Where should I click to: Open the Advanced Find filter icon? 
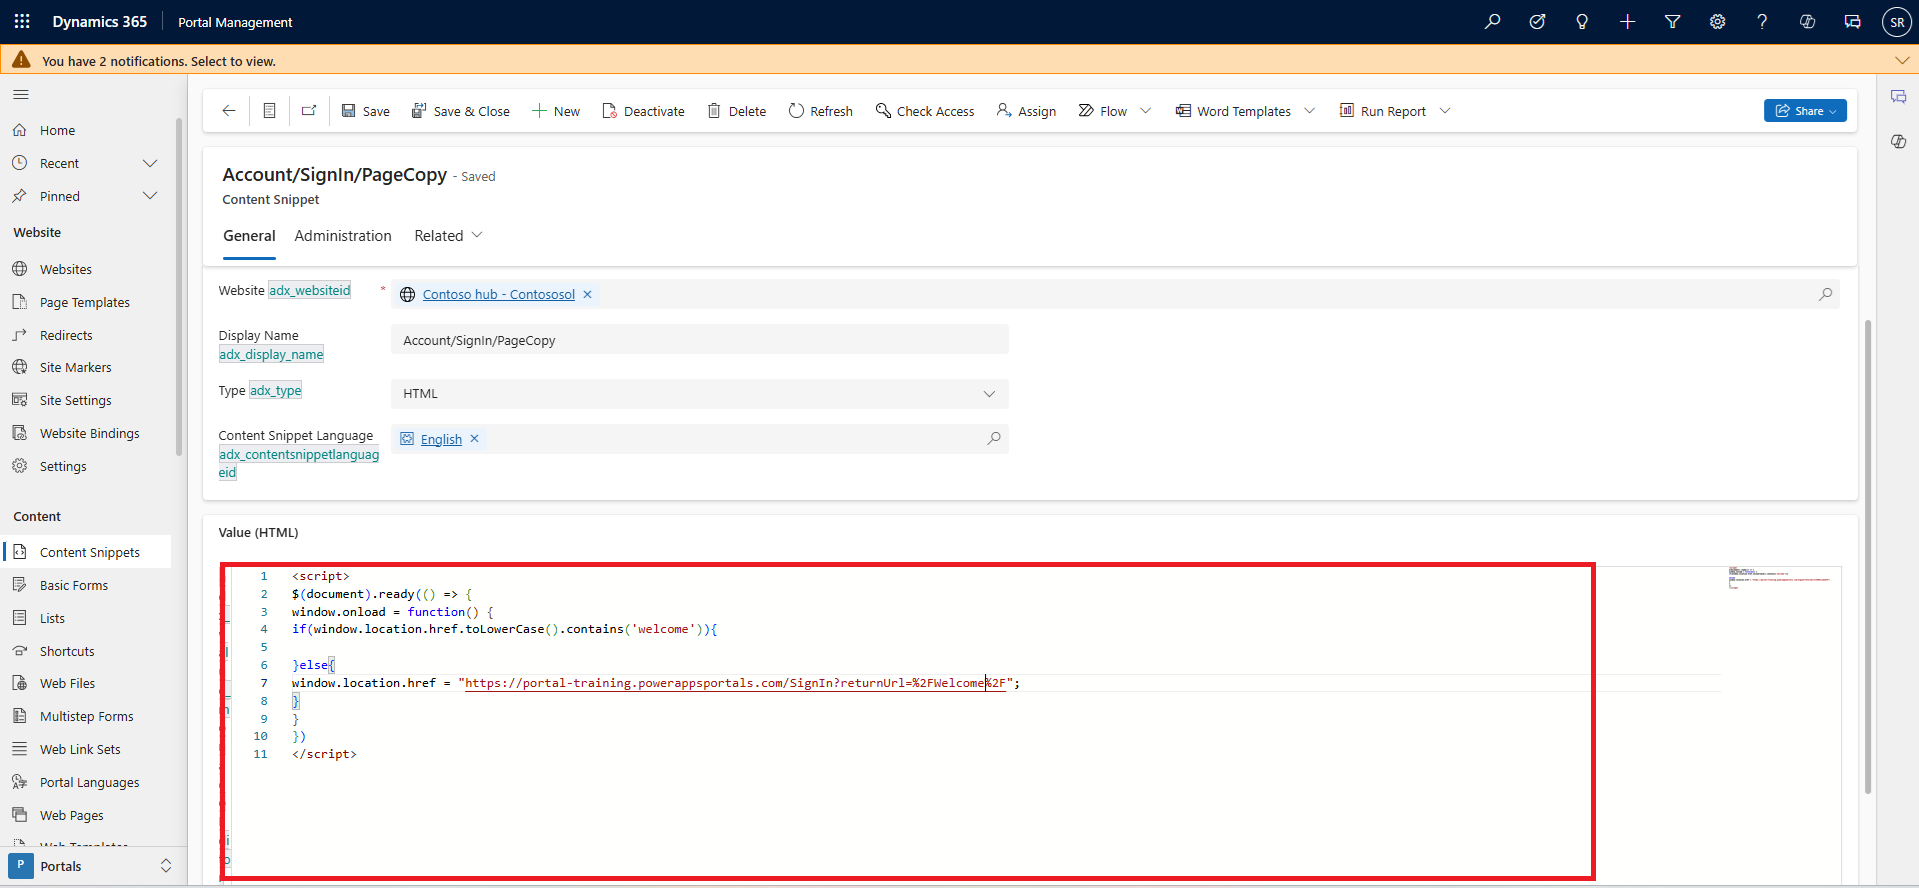[1672, 21]
